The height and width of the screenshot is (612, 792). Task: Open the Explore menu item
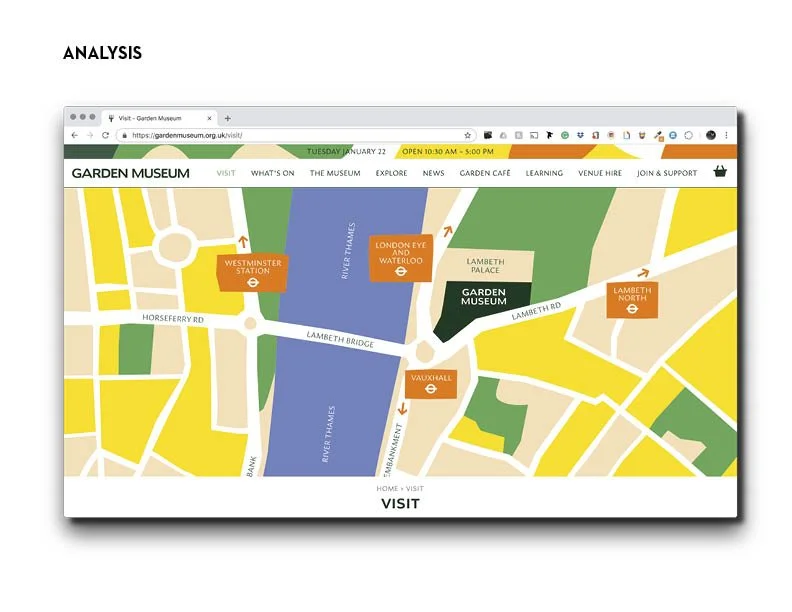tap(391, 173)
